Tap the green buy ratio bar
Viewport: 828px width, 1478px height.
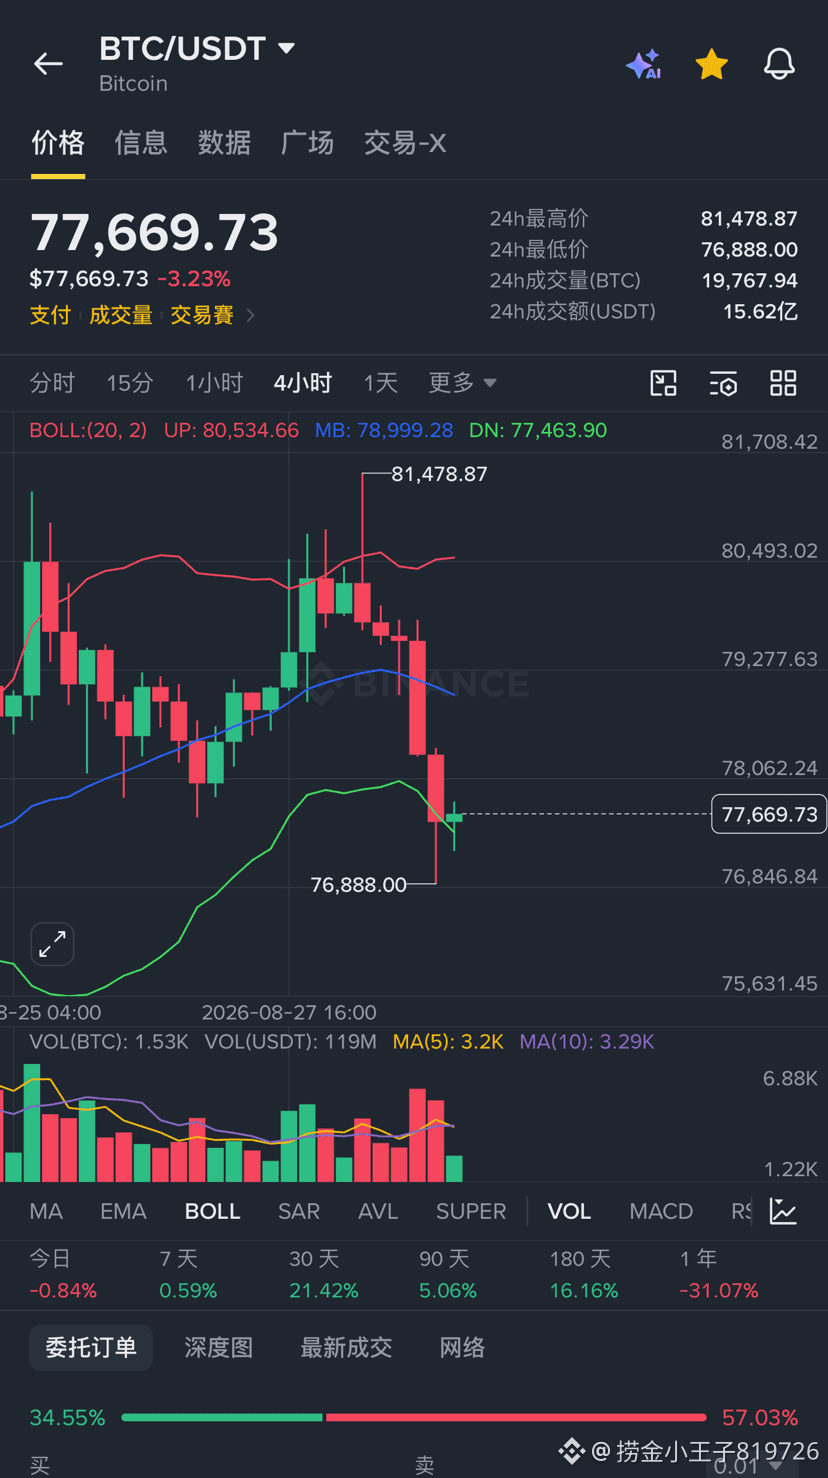coord(222,1417)
